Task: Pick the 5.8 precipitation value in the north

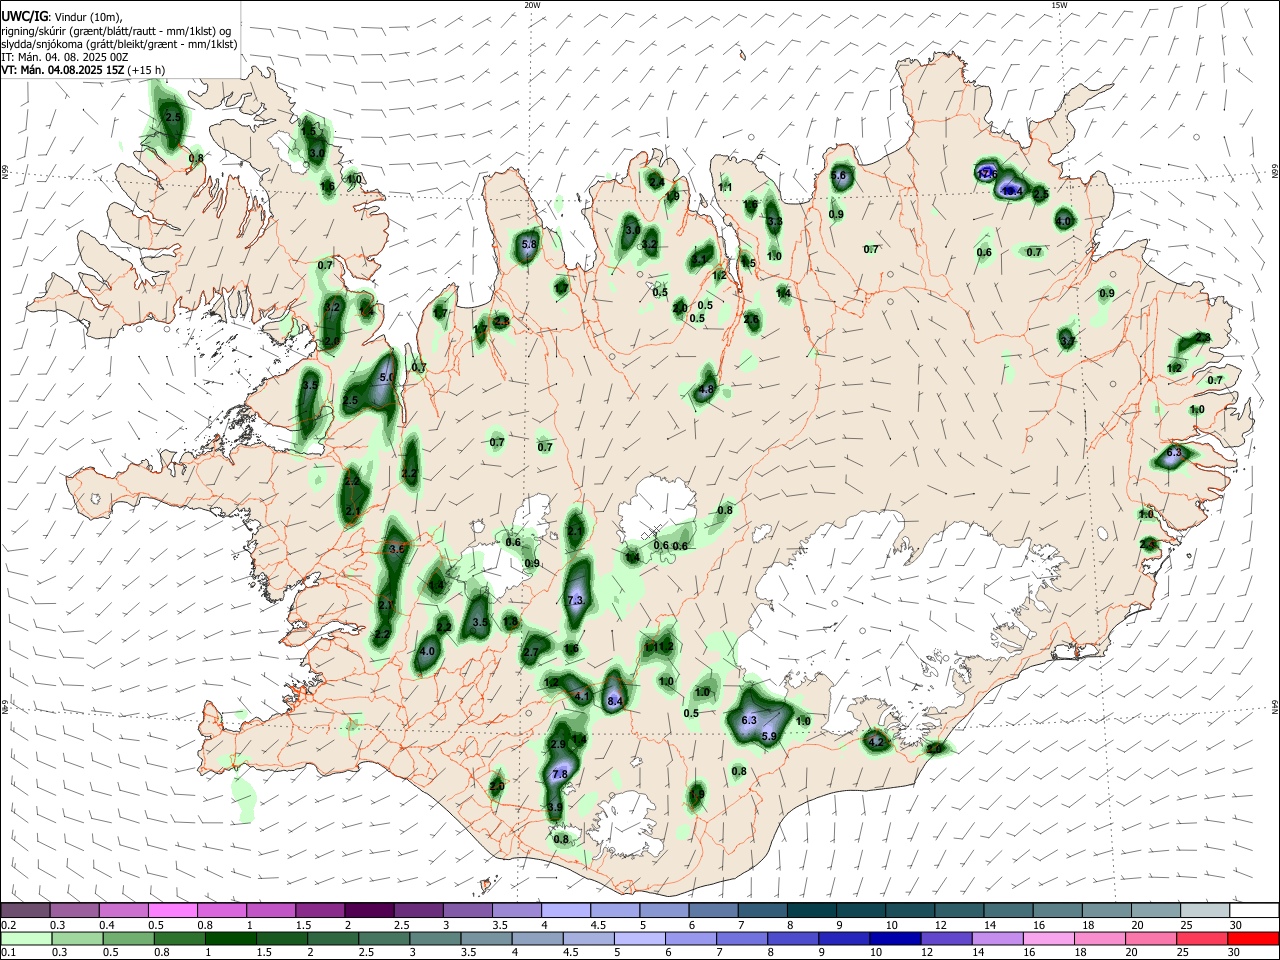Action: point(529,244)
